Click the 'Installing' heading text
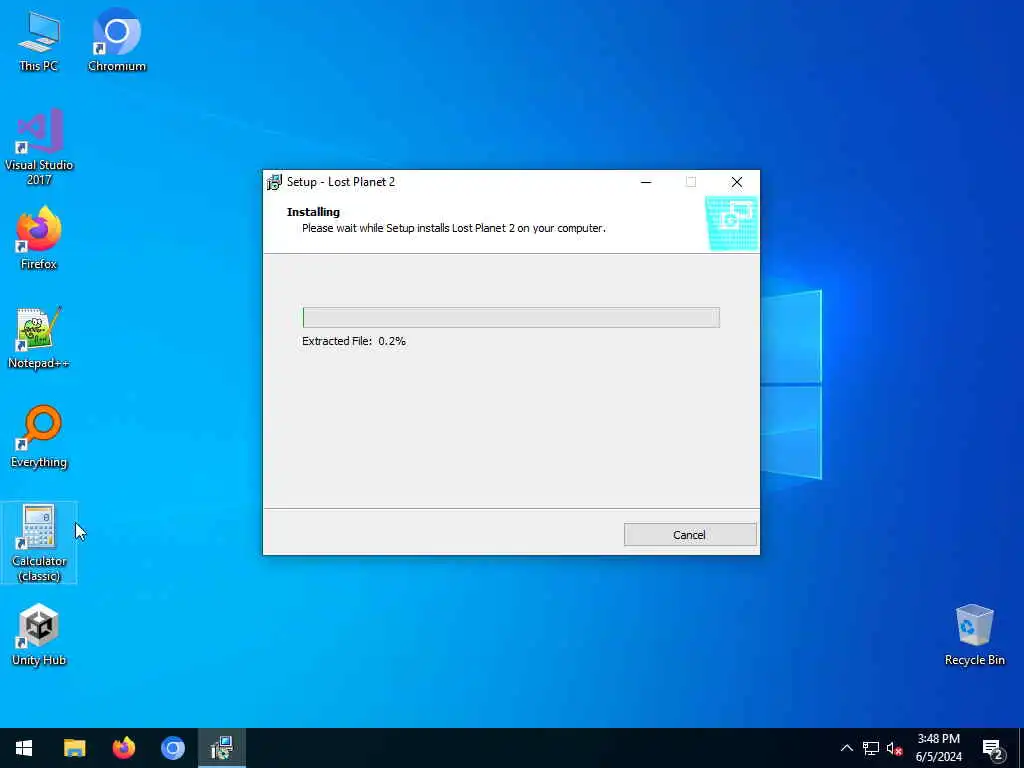 coord(313,212)
